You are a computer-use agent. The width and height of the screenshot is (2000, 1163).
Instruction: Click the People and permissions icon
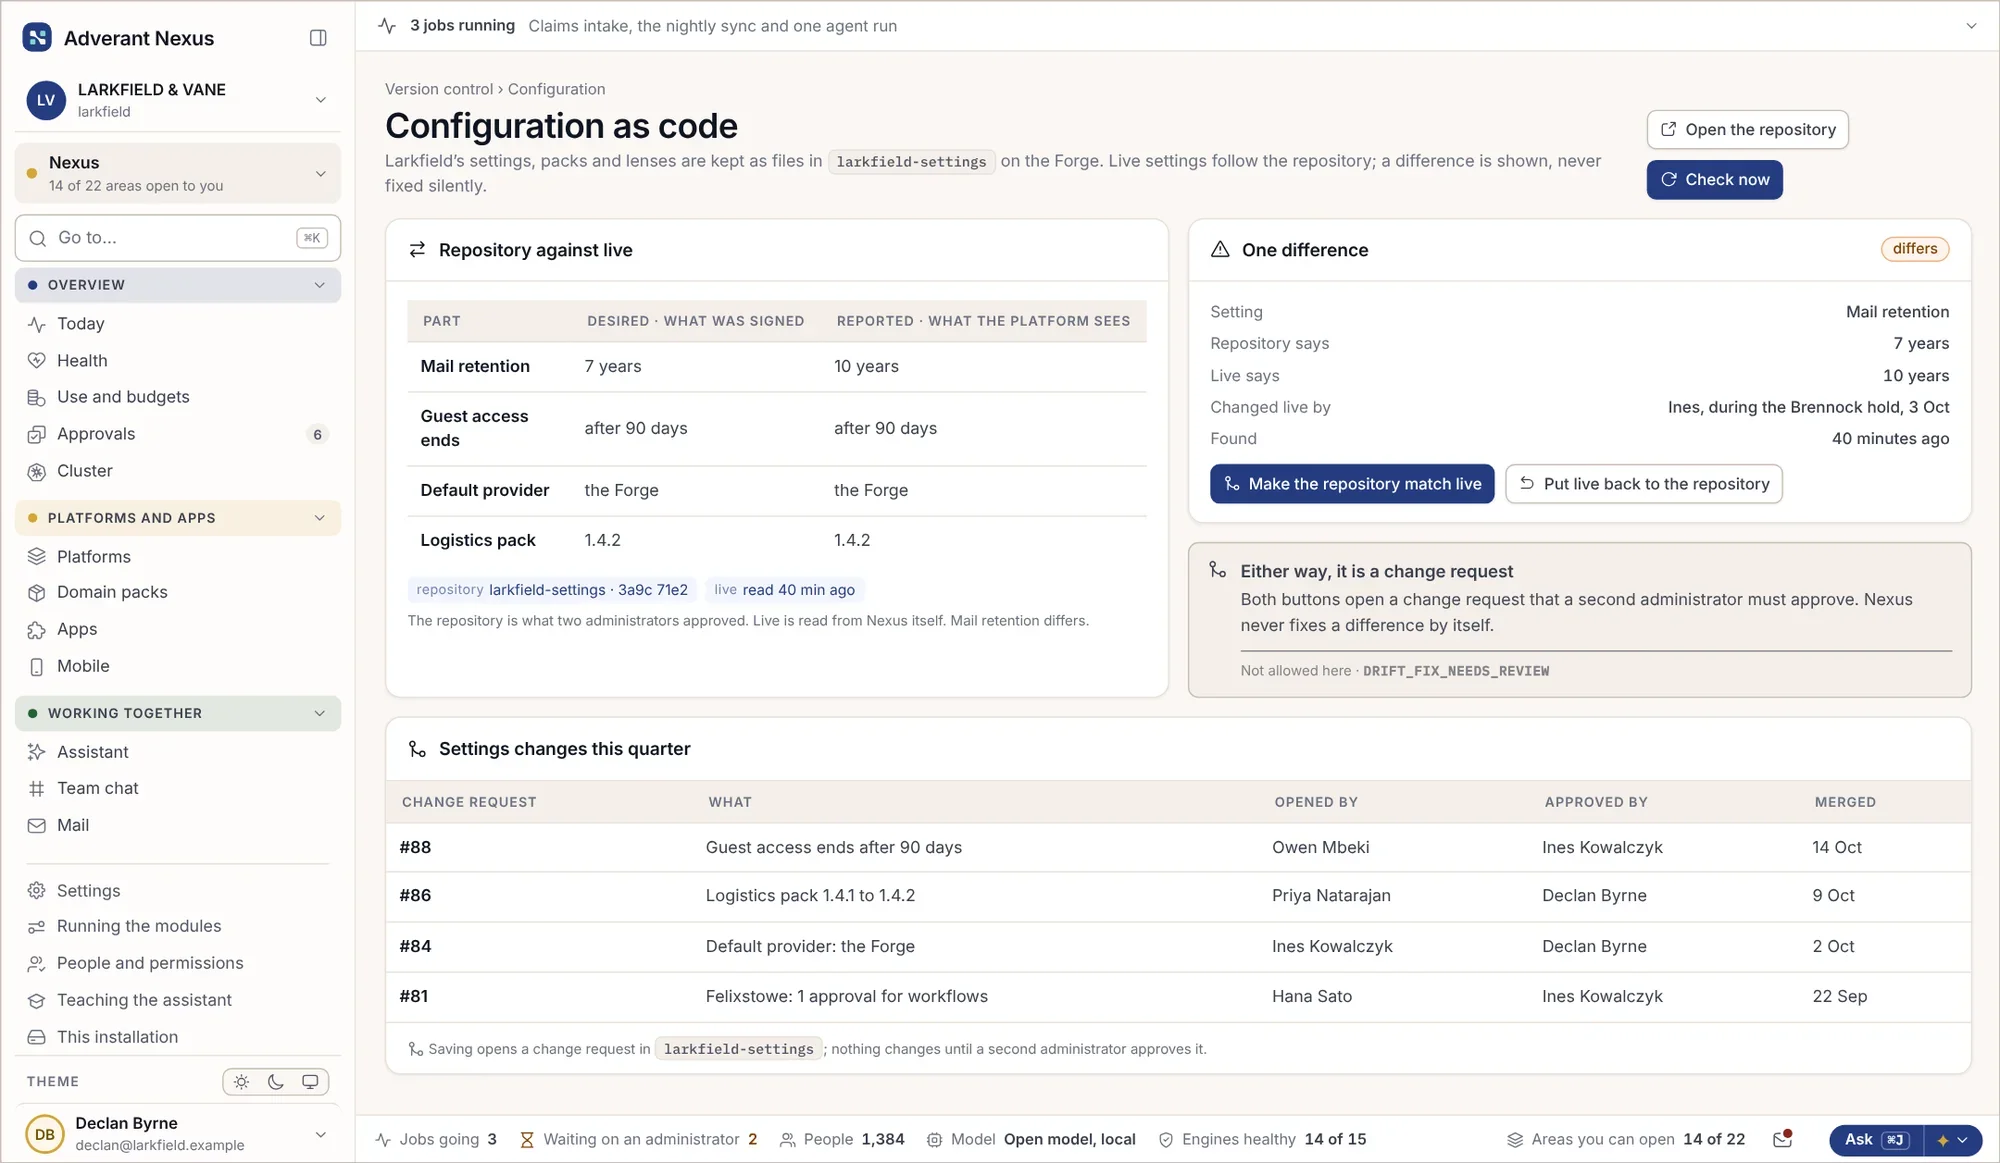pos(37,964)
